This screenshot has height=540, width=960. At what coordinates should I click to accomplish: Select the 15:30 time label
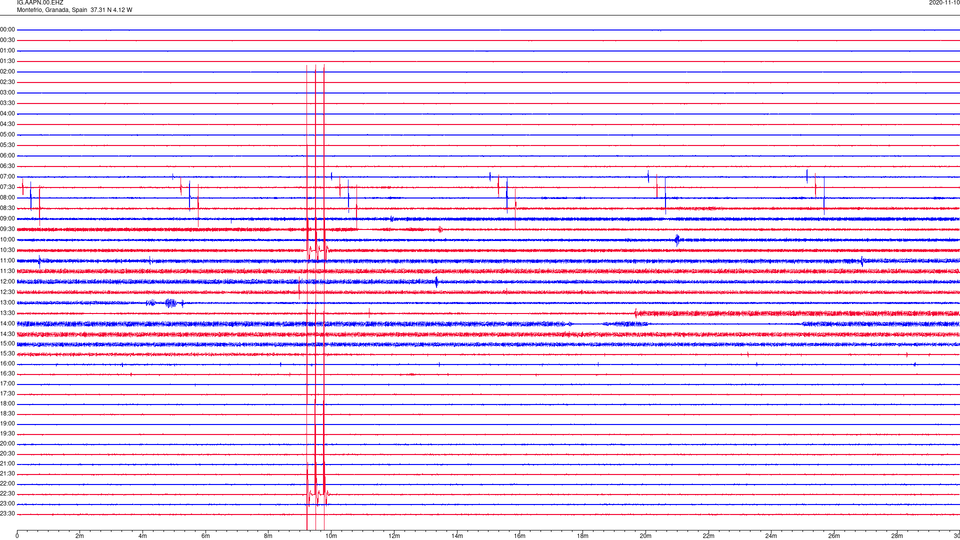(8, 354)
